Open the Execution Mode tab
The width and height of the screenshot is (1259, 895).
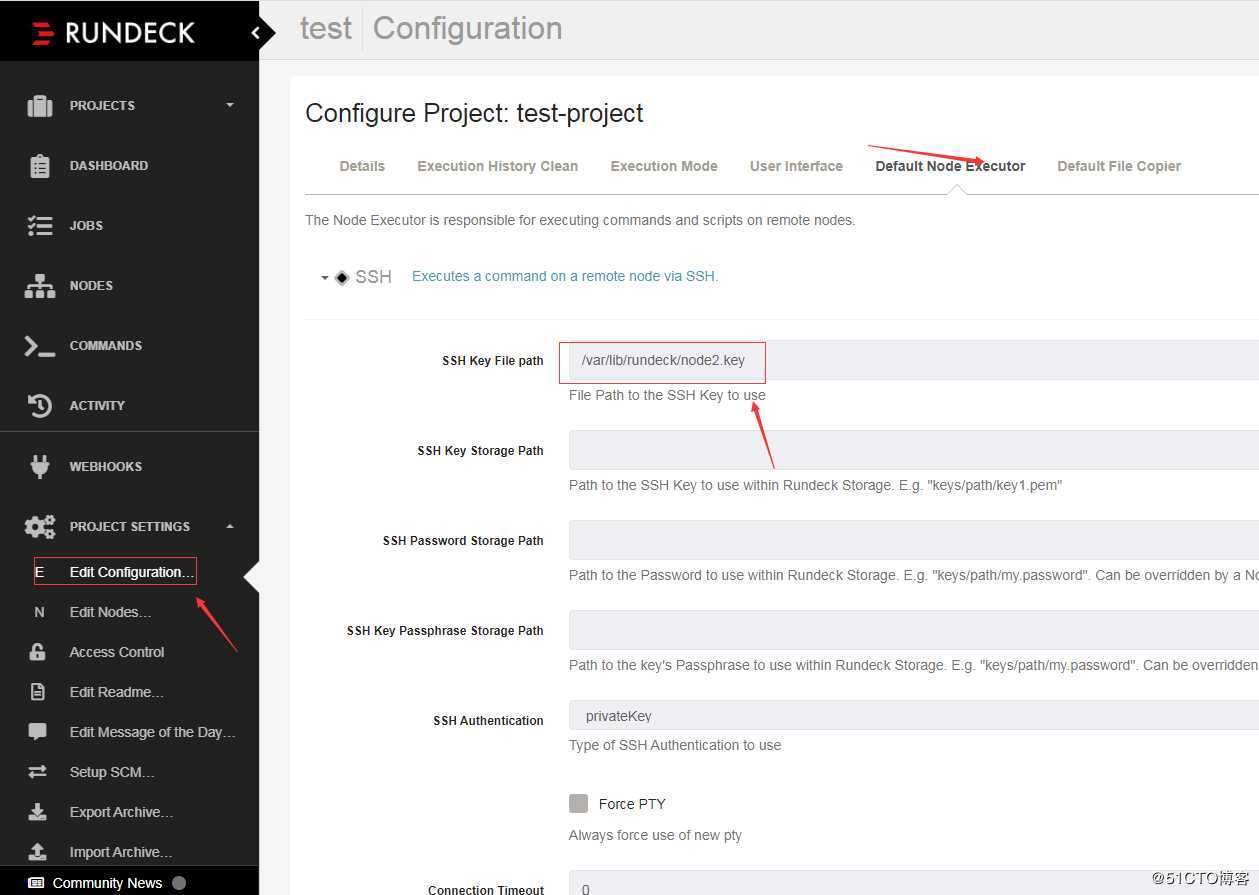[664, 166]
